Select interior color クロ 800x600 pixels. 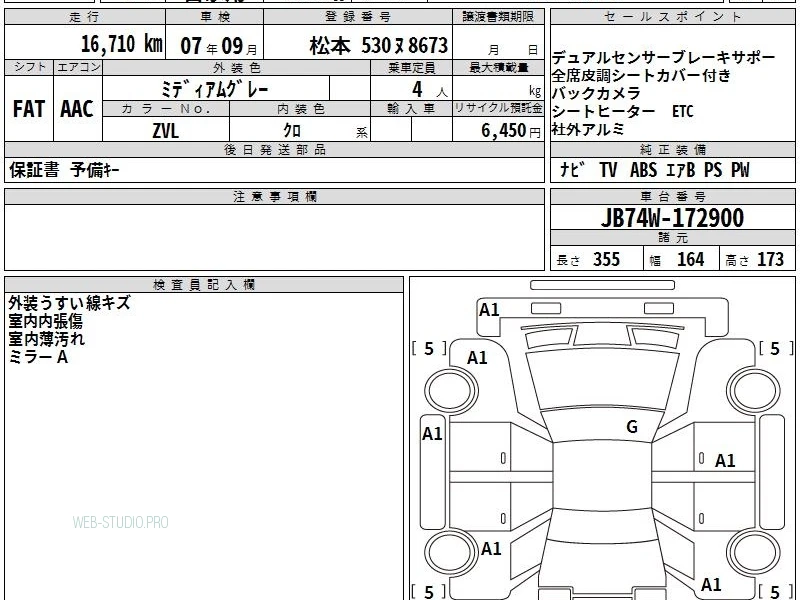[x=292, y=131]
